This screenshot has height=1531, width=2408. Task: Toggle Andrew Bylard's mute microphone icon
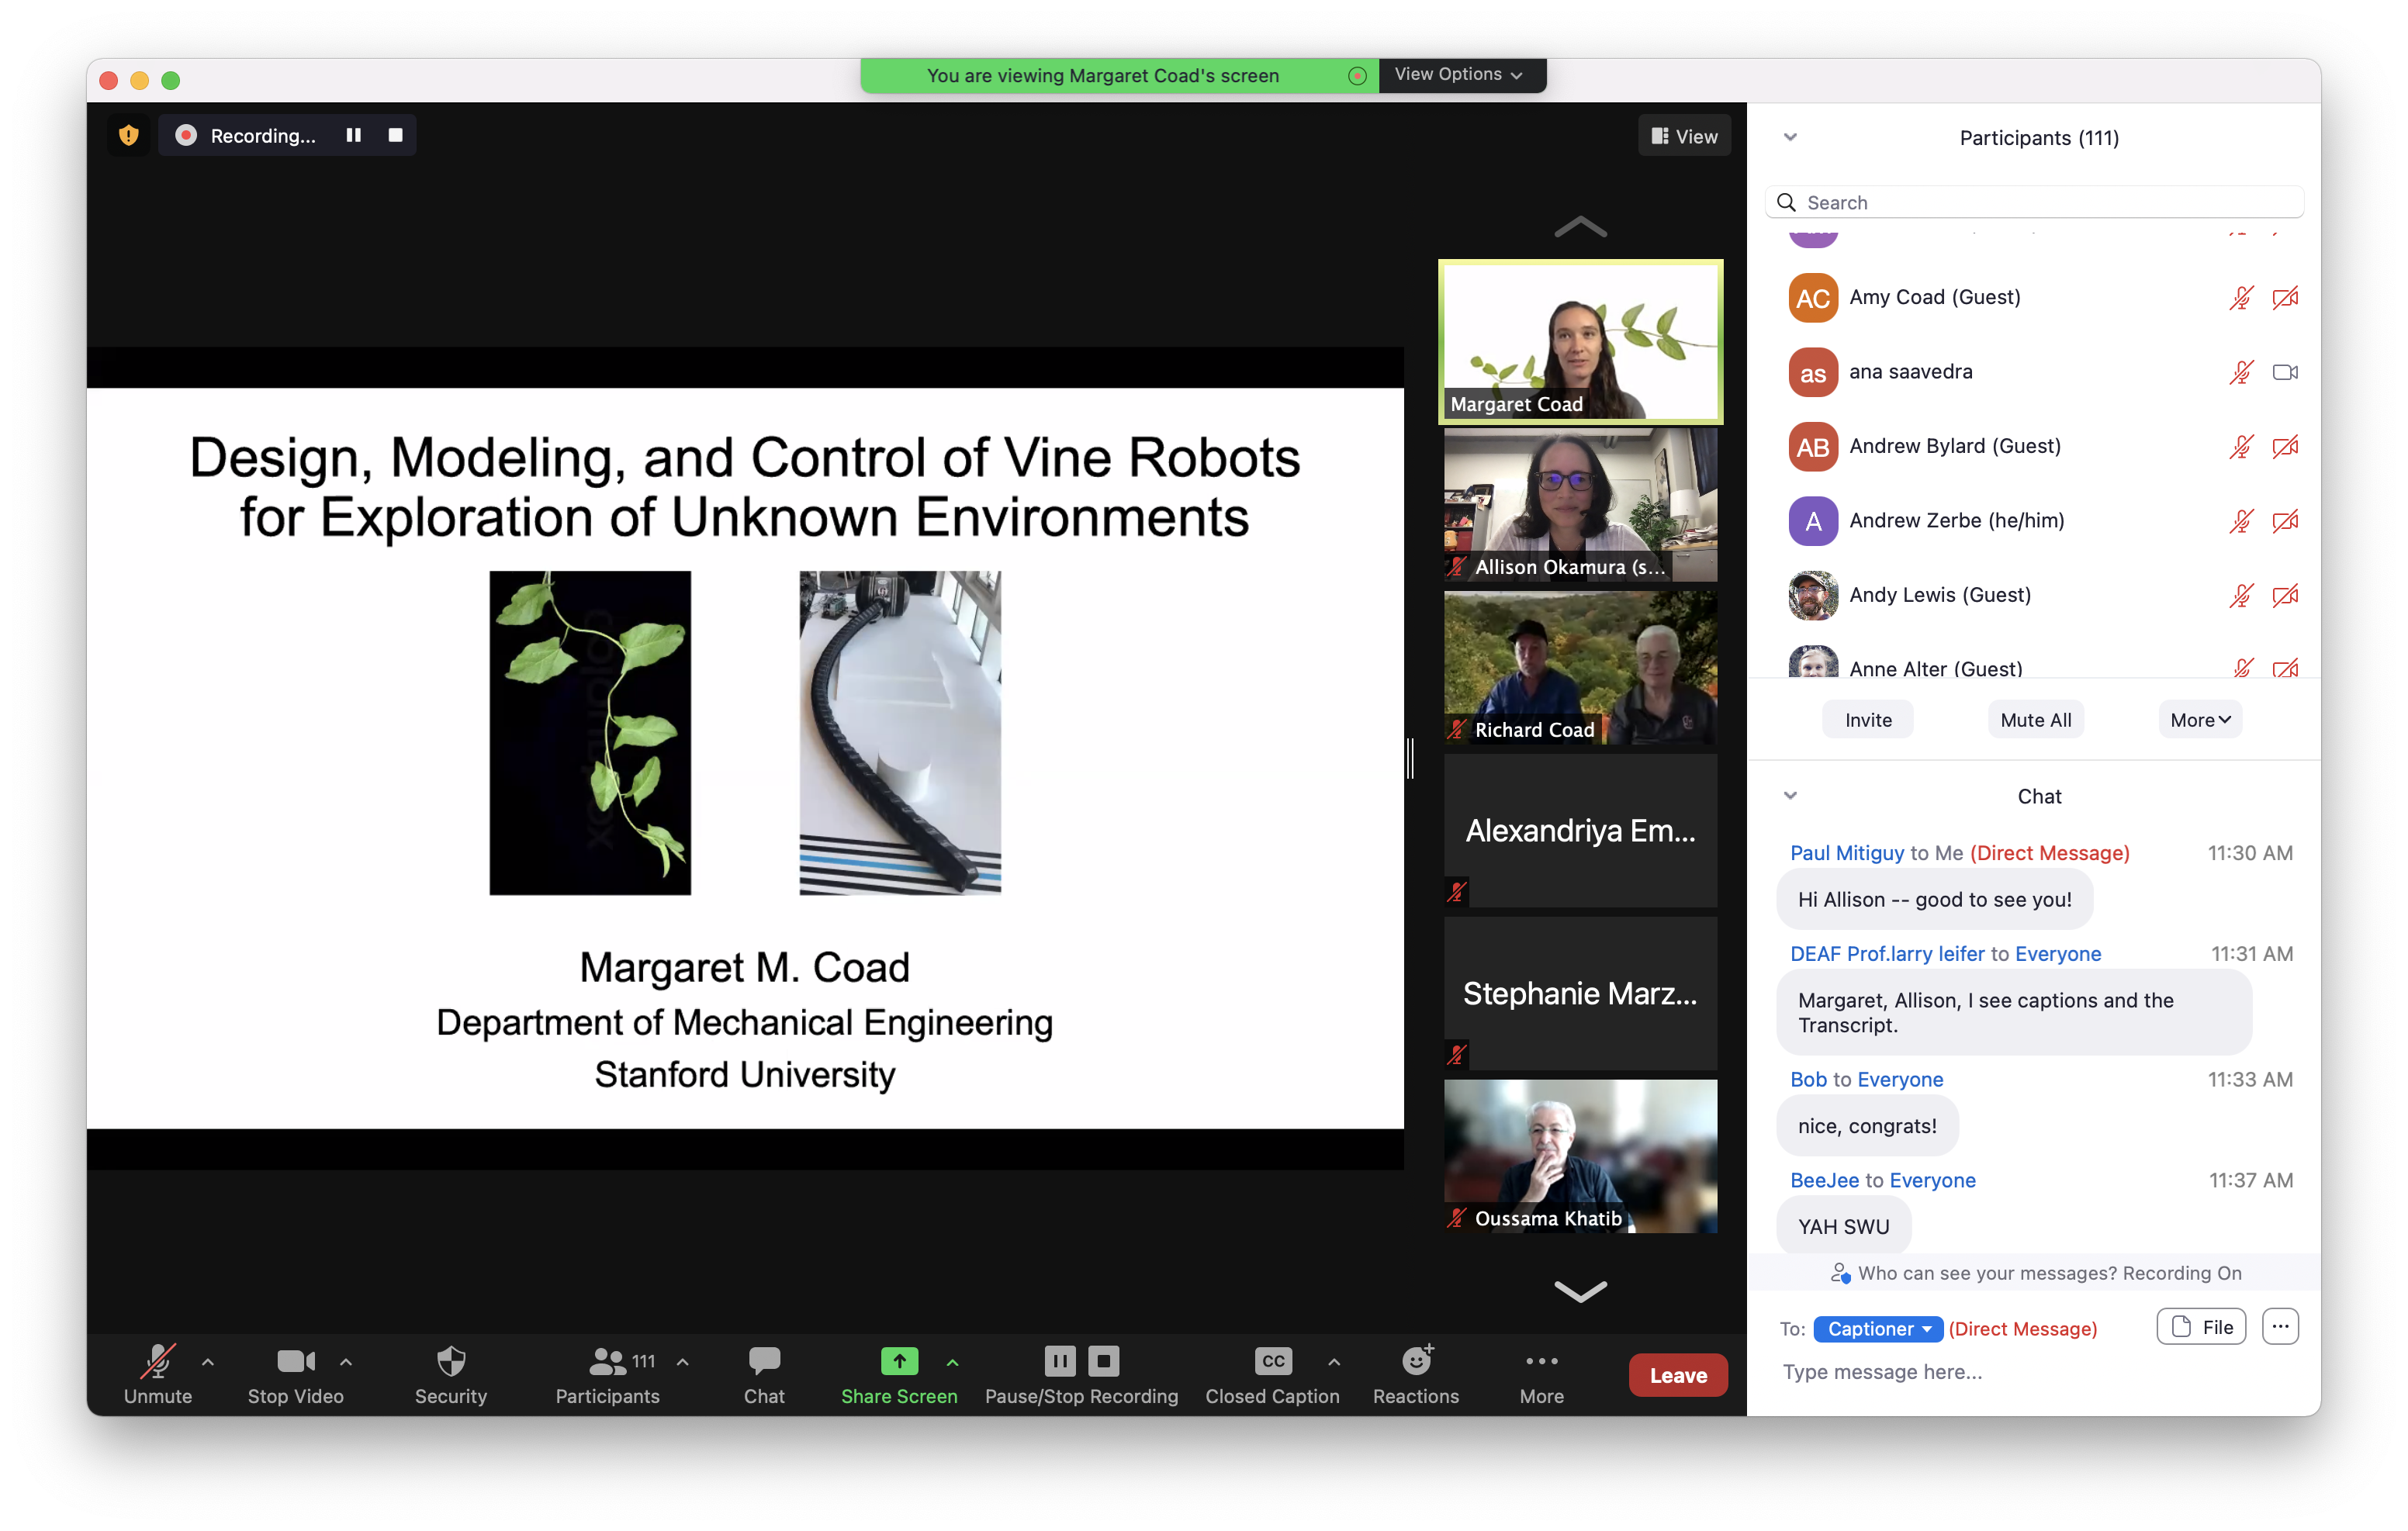[2241, 447]
